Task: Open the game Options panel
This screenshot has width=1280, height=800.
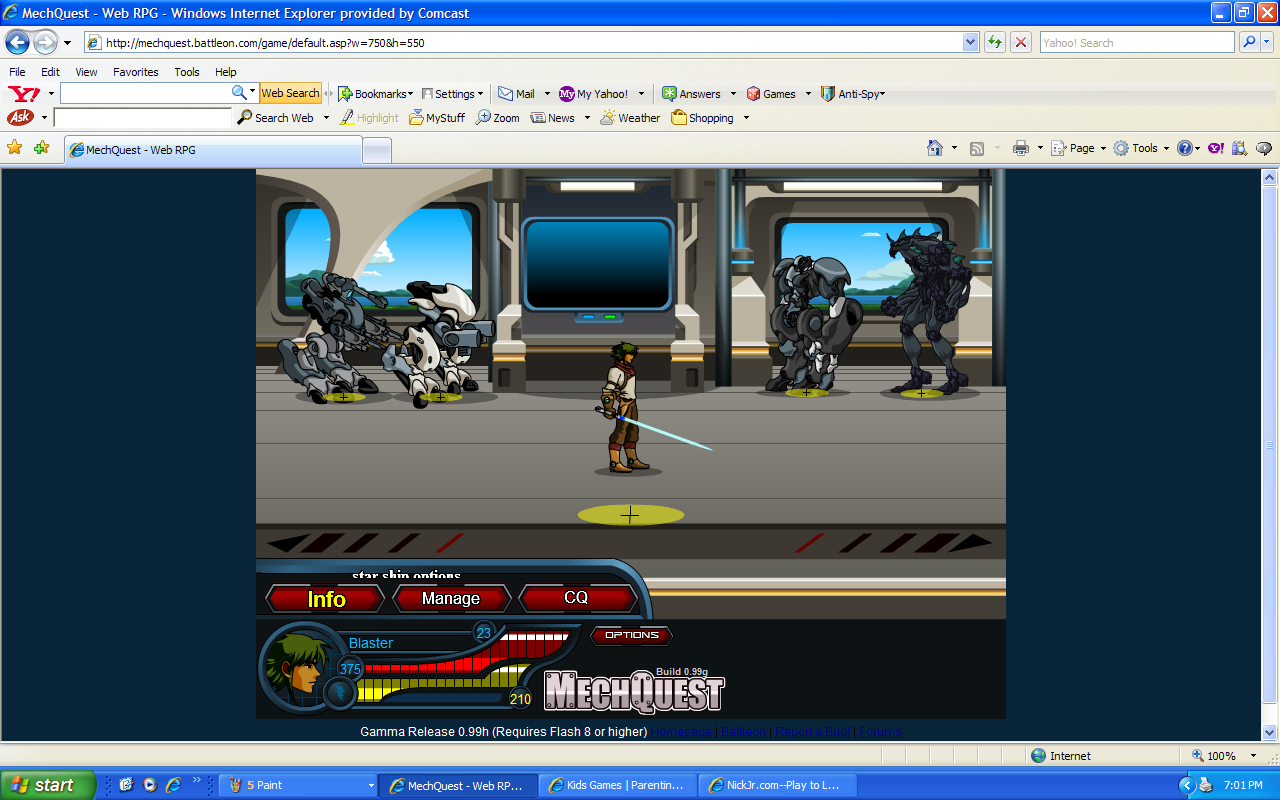Action: coord(631,635)
